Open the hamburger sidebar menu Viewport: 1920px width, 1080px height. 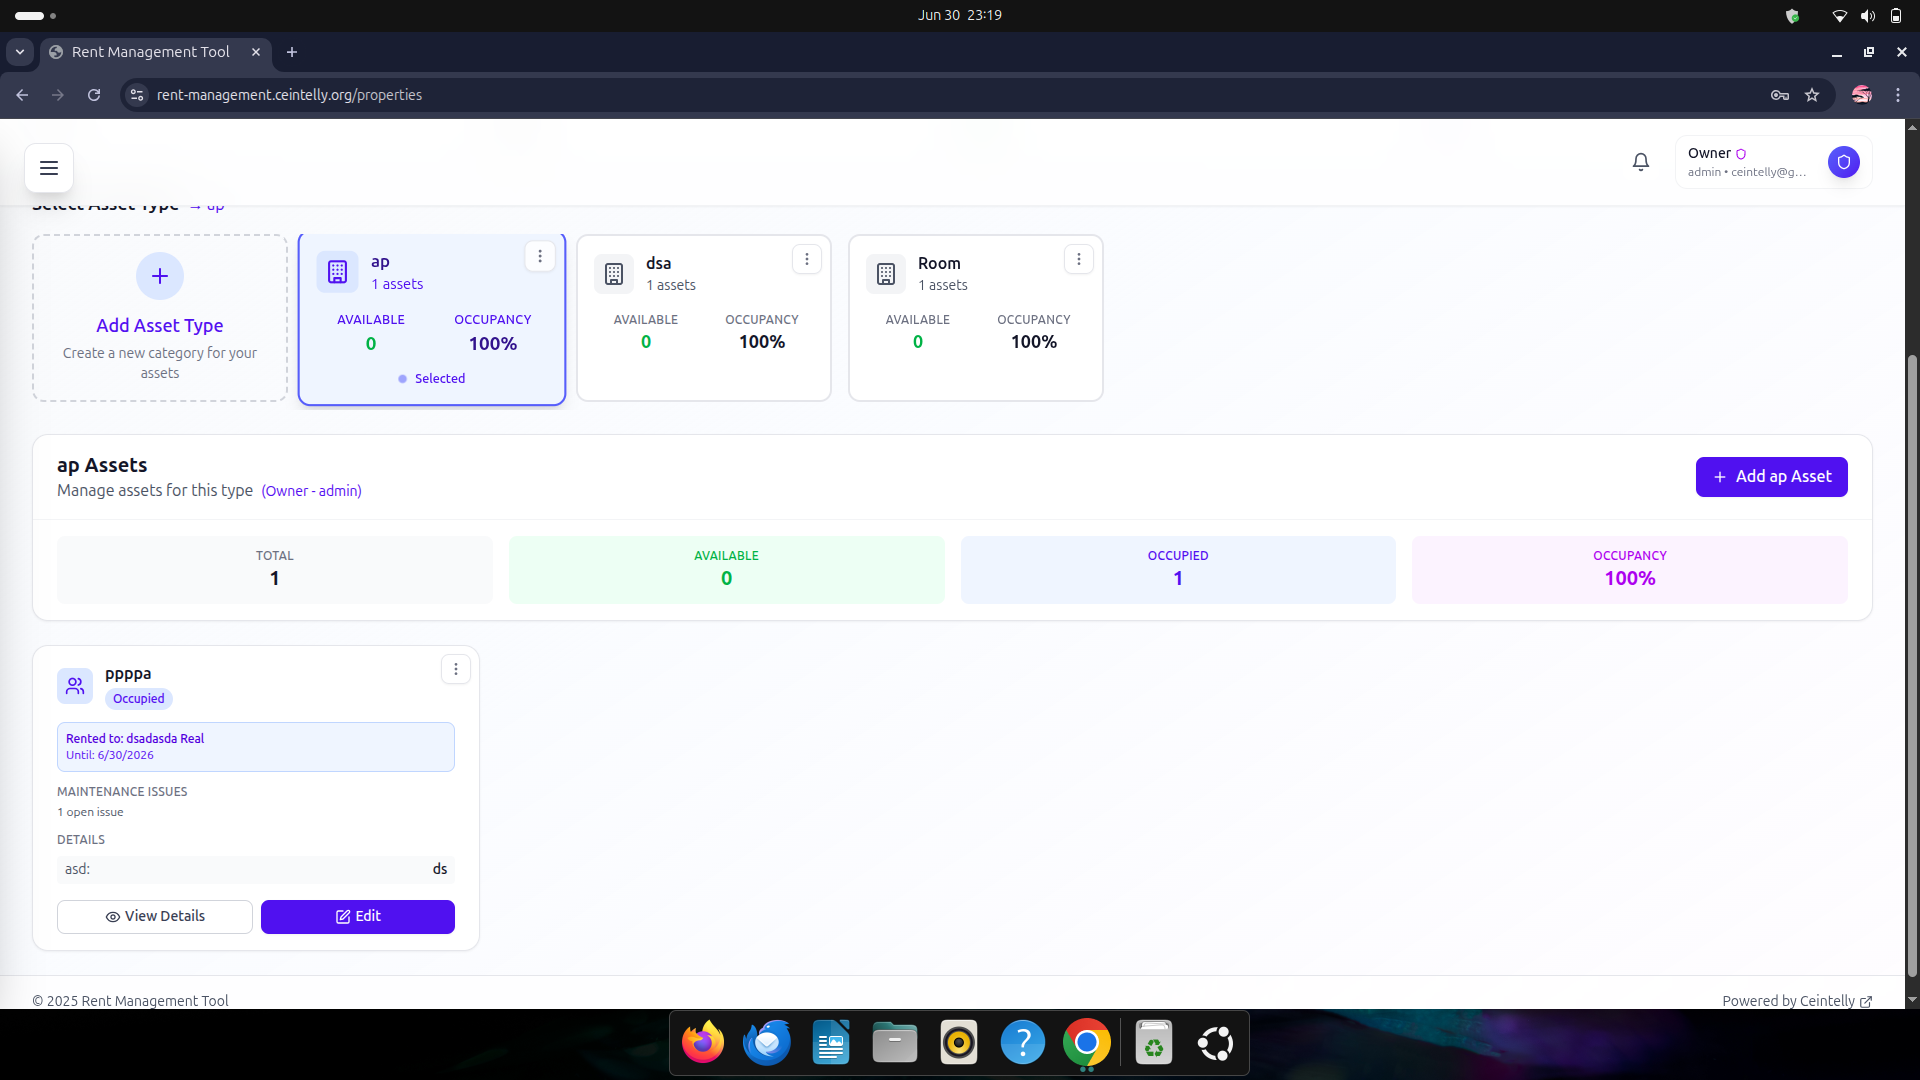(x=49, y=168)
